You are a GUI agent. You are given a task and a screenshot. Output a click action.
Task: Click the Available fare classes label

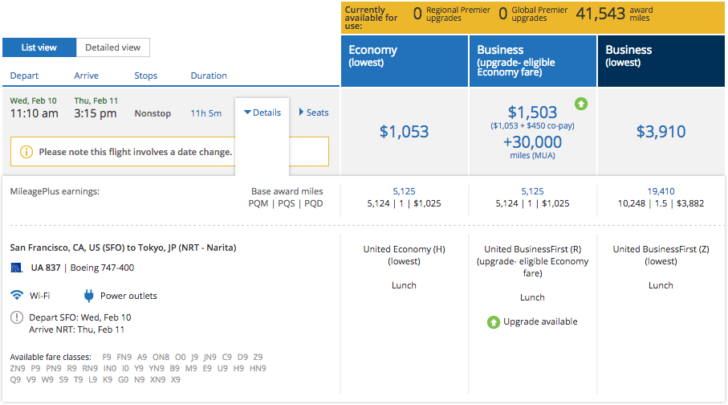coord(51,357)
